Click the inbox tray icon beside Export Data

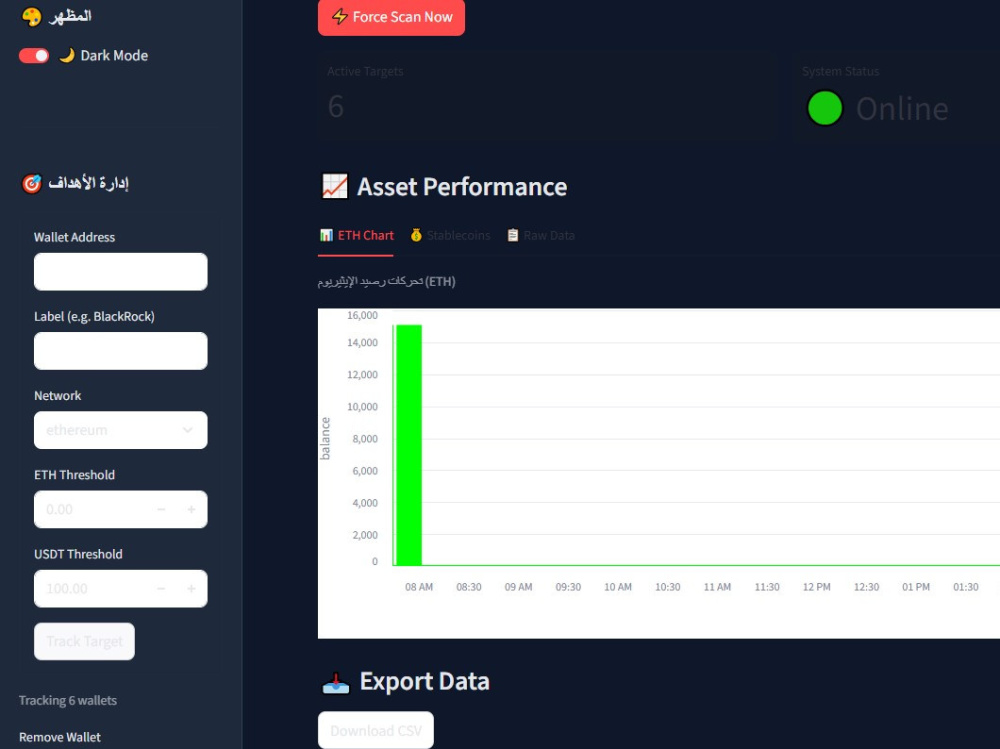pyautogui.click(x=335, y=682)
